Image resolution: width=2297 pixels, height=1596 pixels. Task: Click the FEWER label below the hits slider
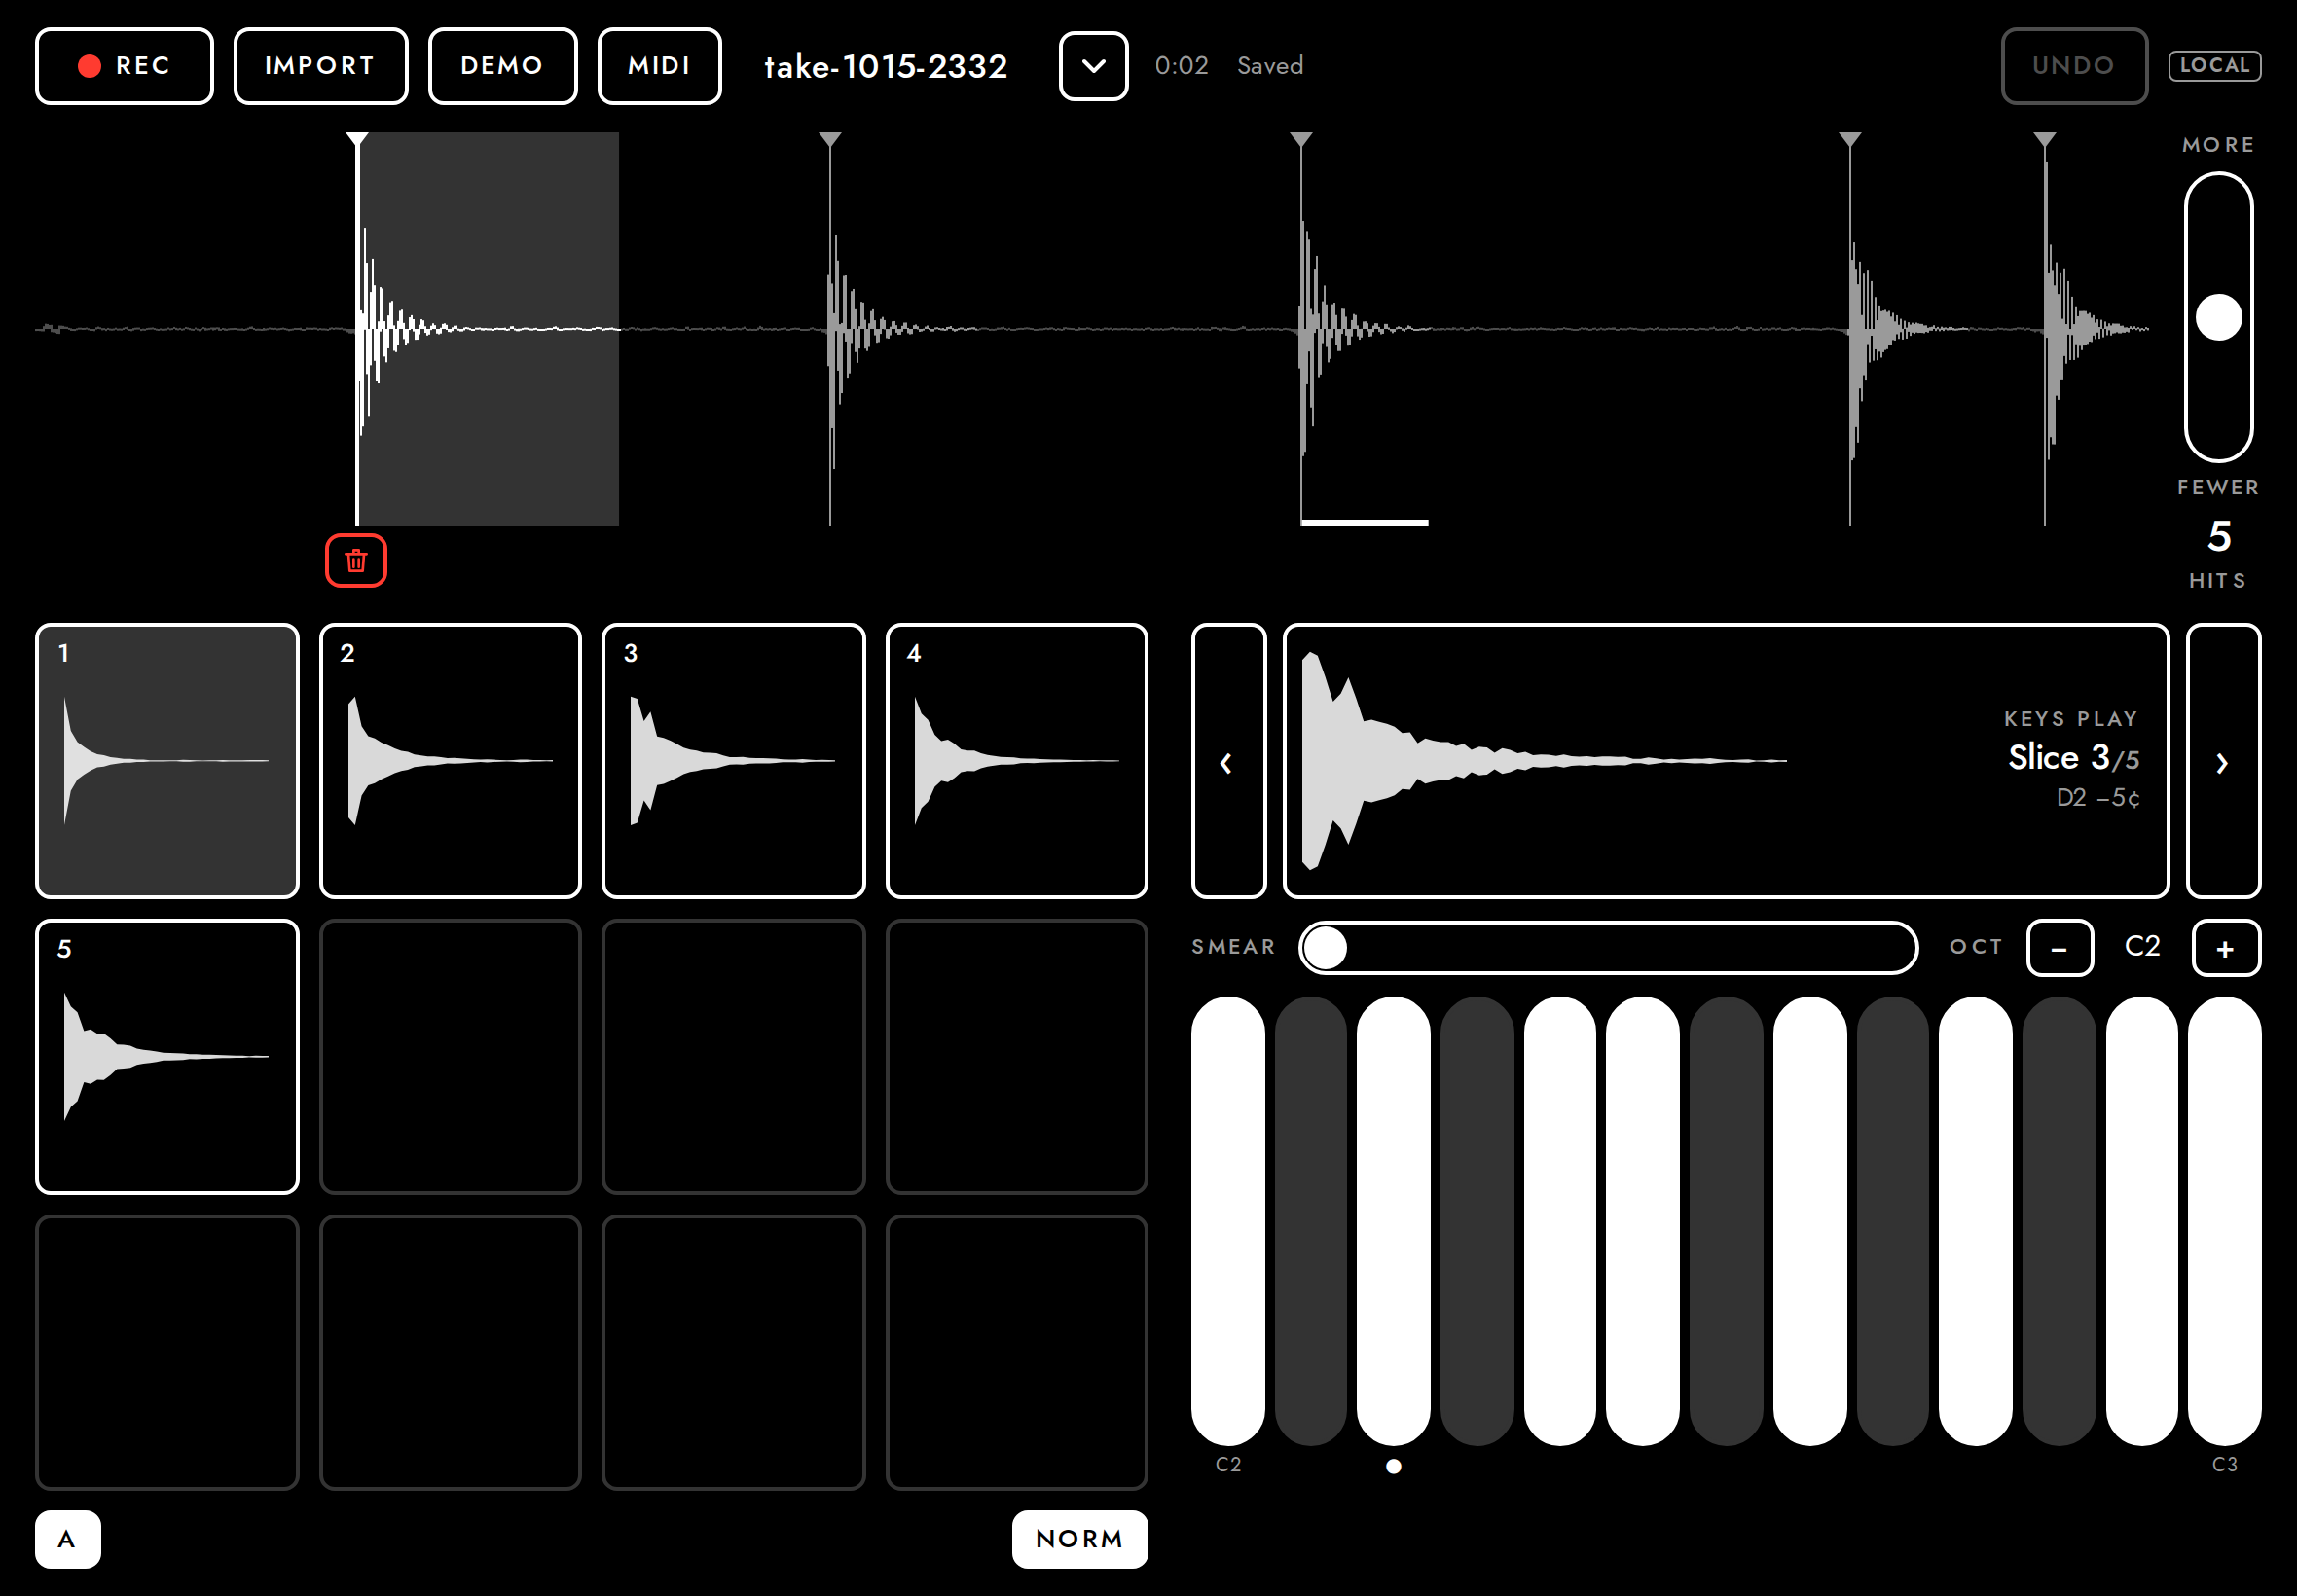pyautogui.click(x=2218, y=488)
